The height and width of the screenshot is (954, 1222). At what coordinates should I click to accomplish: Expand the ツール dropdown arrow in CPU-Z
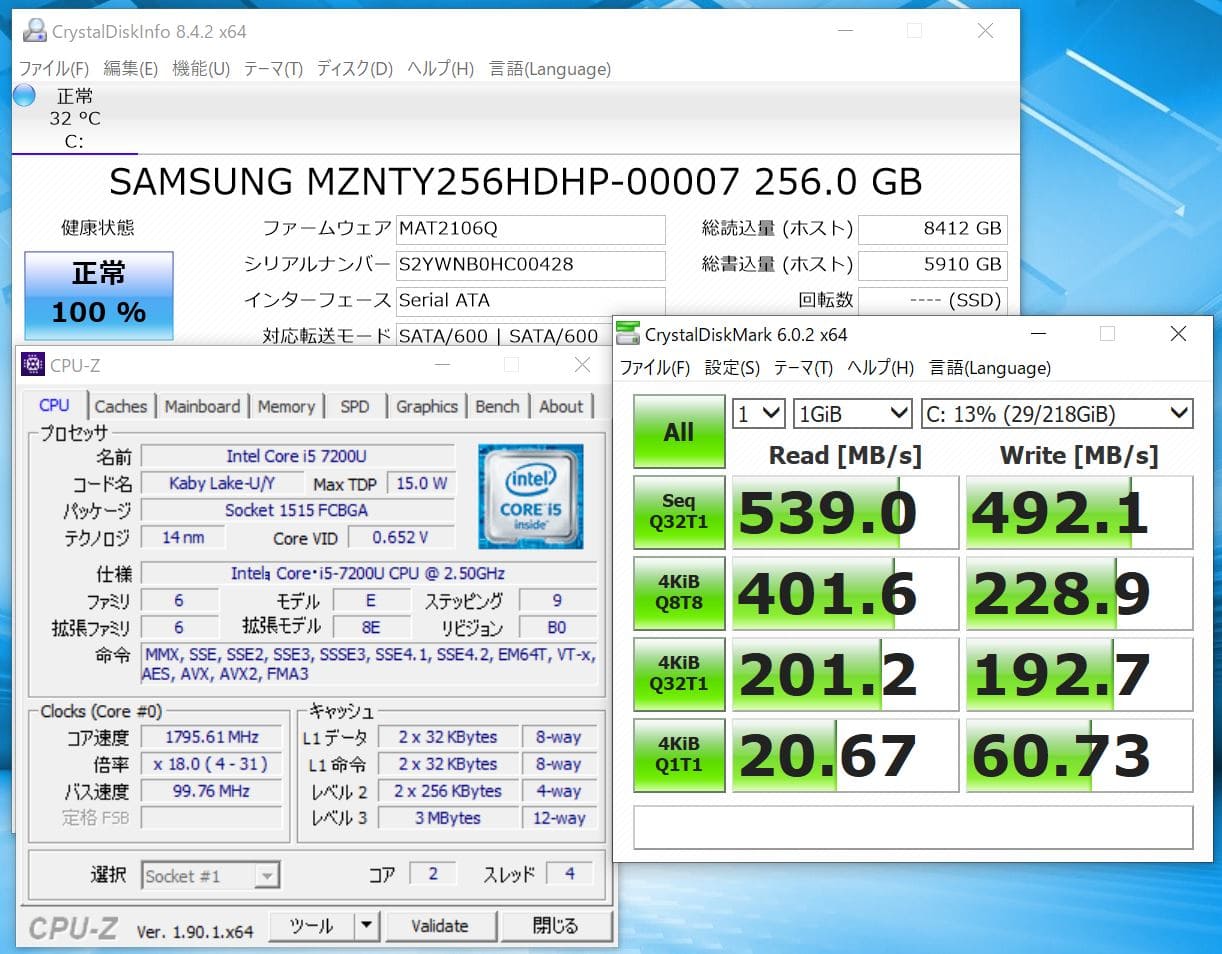click(x=367, y=926)
